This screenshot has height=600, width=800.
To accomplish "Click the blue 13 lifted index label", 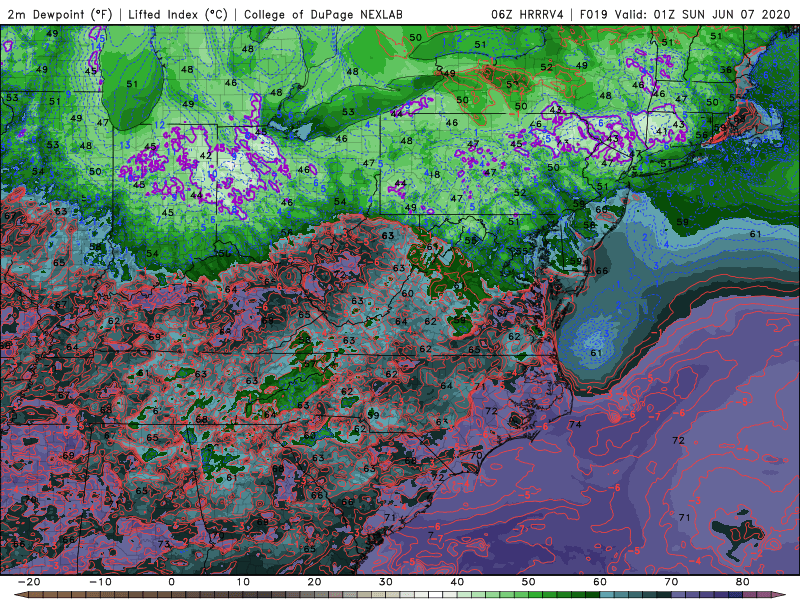I will 125,145.
